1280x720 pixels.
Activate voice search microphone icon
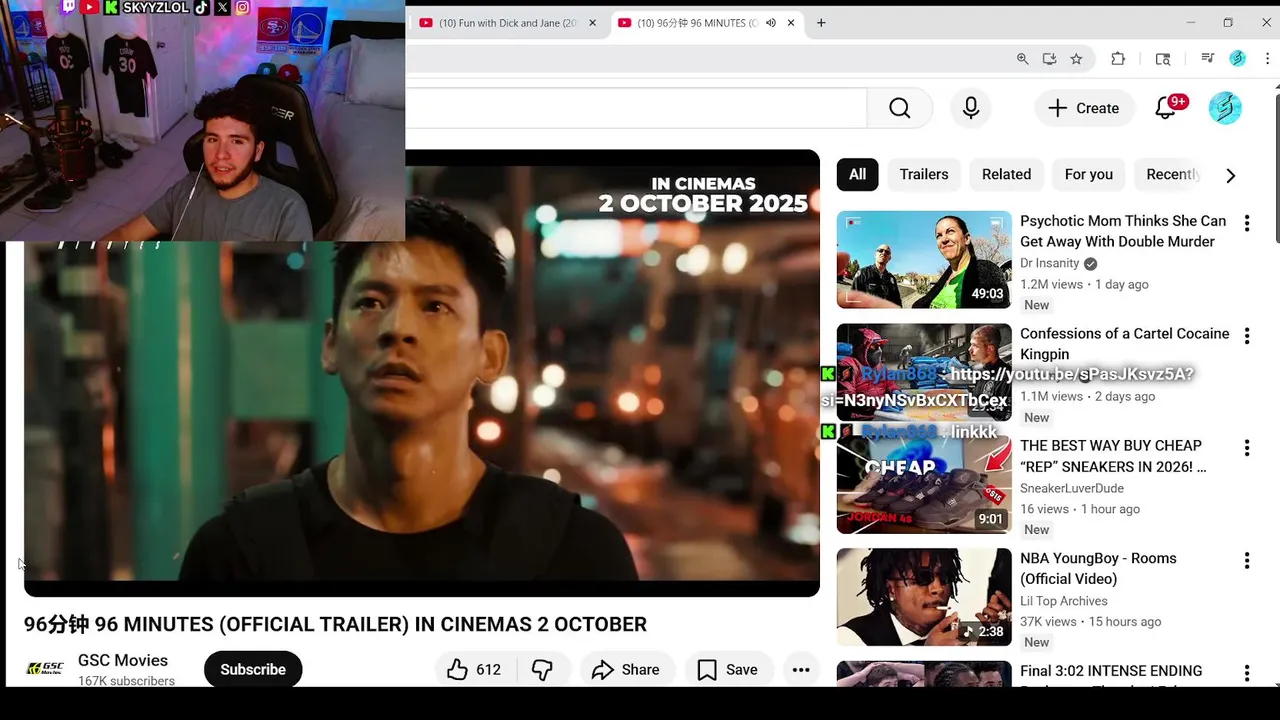click(971, 108)
